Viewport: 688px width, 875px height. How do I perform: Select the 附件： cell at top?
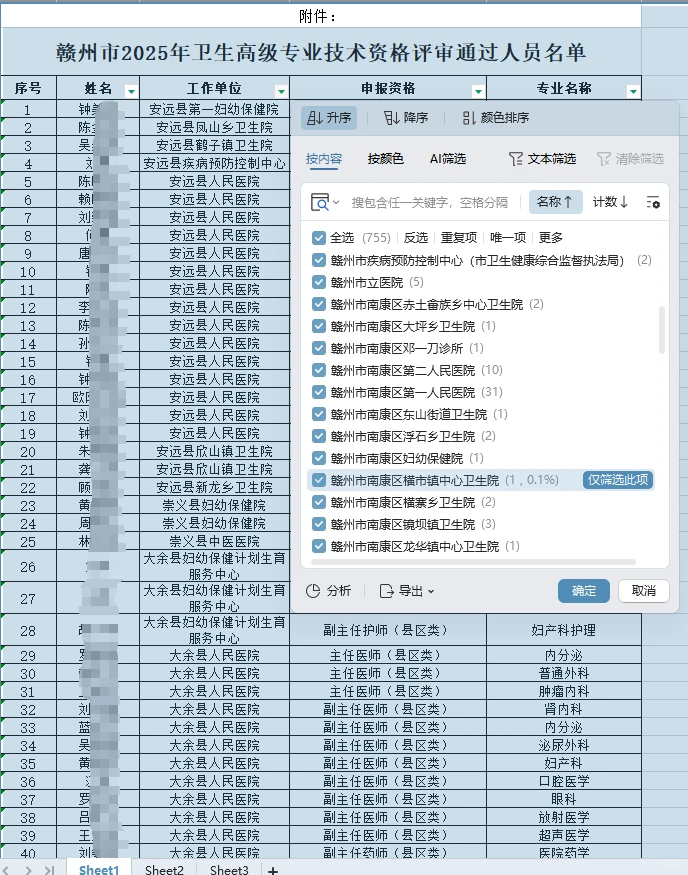pos(321,16)
